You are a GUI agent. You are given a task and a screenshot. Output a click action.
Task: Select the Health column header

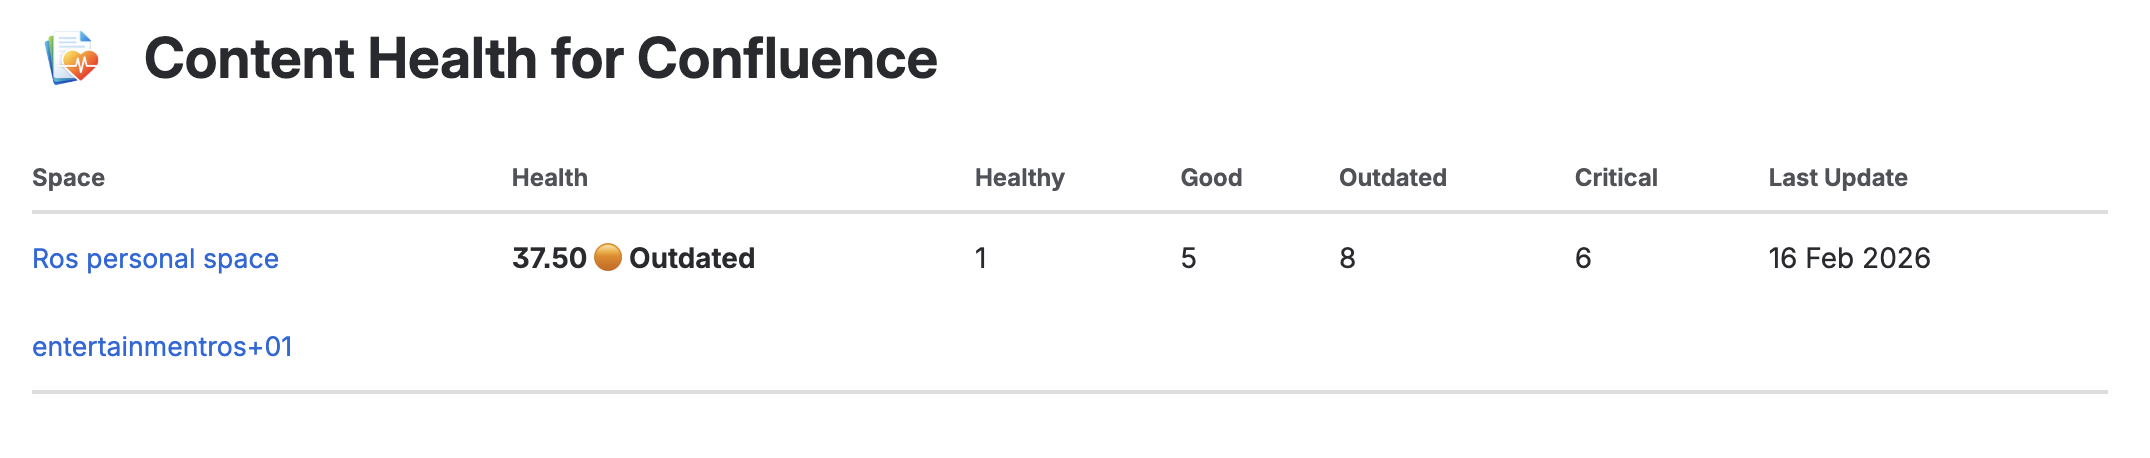(549, 178)
